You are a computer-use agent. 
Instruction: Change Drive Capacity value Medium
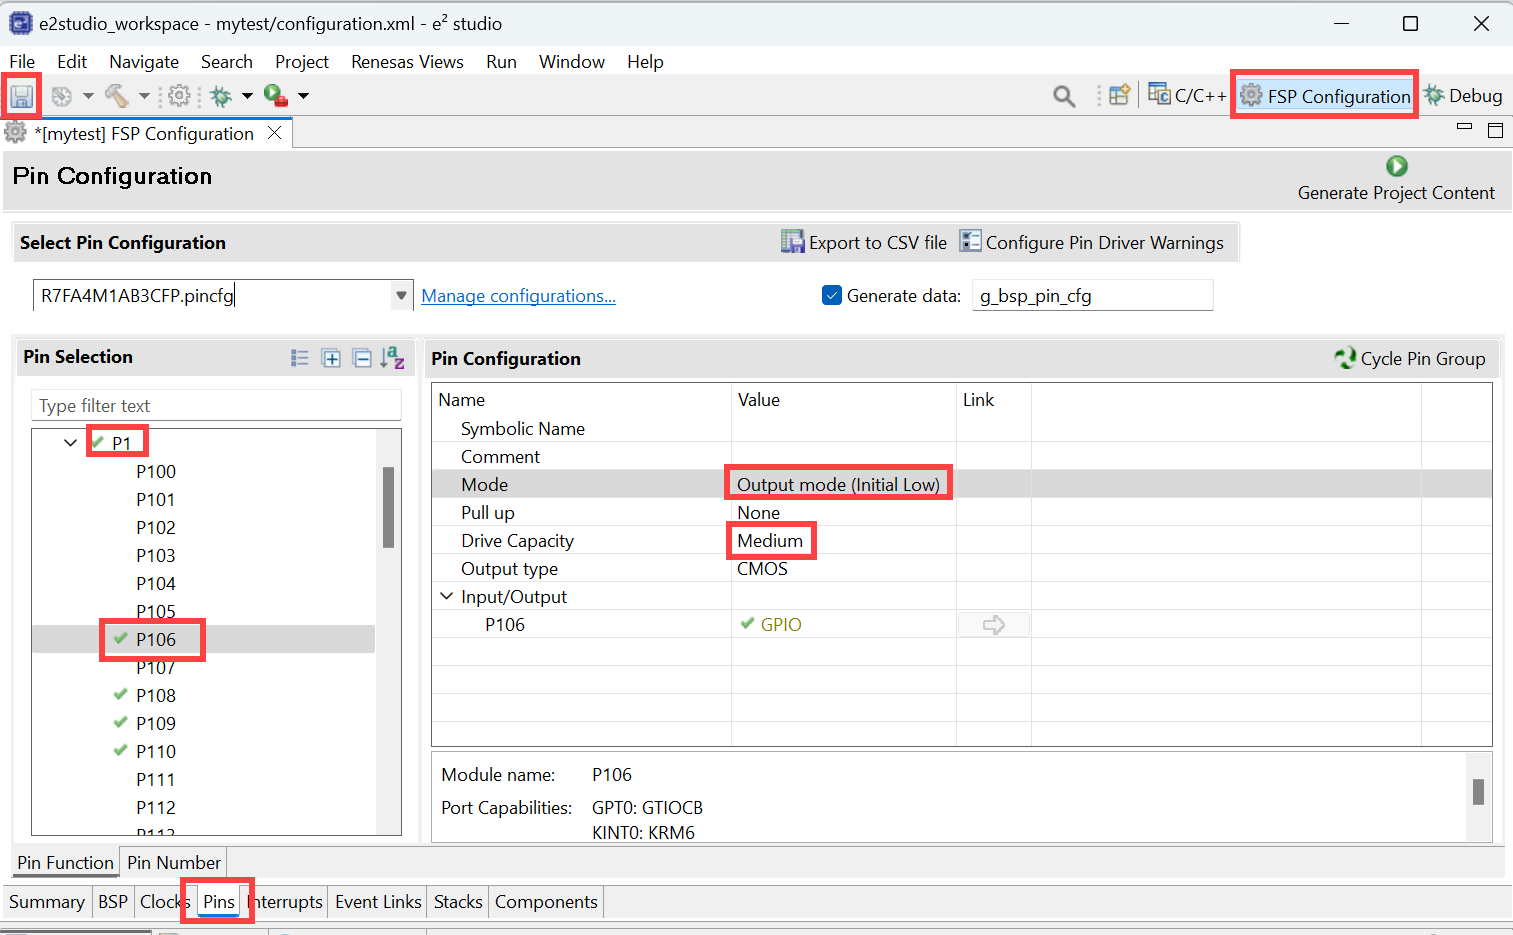click(x=770, y=540)
